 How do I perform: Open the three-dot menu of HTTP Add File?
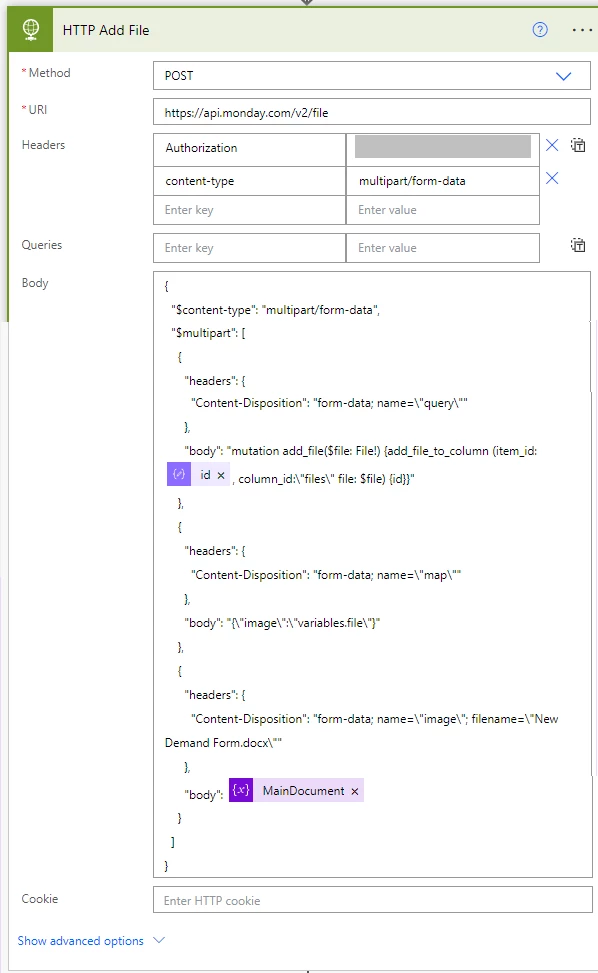point(582,30)
